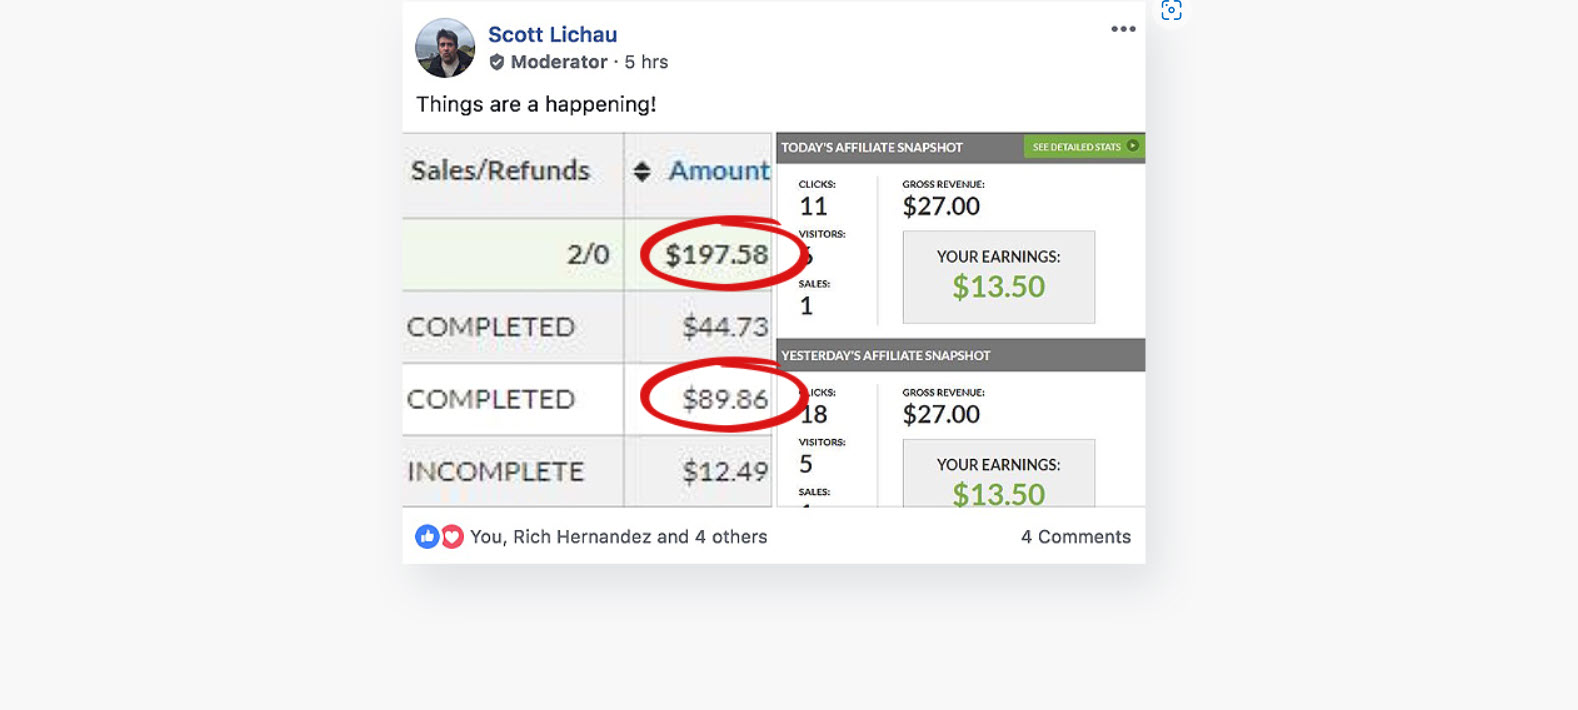Click Scott Lichau's profile picture
The width and height of the screenshot is (1578, 710).
click(x=445, y=48)
